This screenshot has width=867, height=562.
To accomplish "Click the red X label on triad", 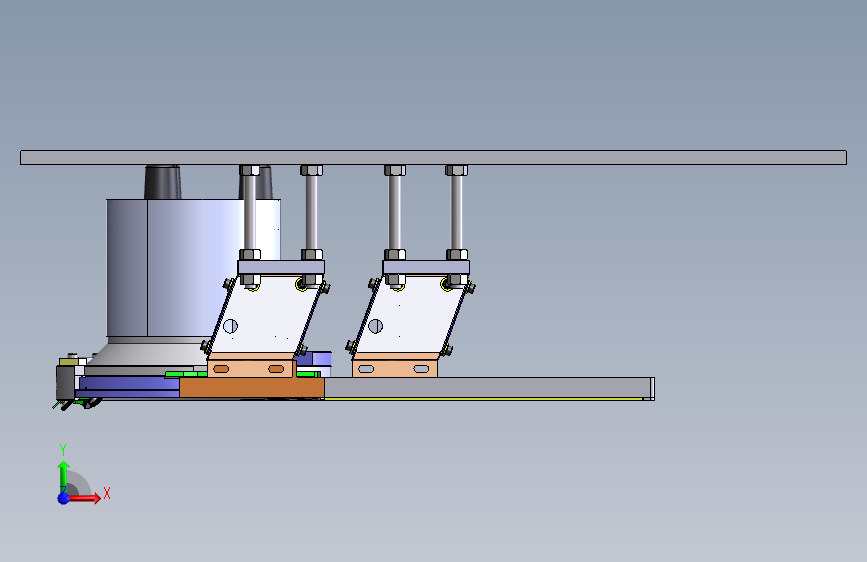I will coord(107,493).
